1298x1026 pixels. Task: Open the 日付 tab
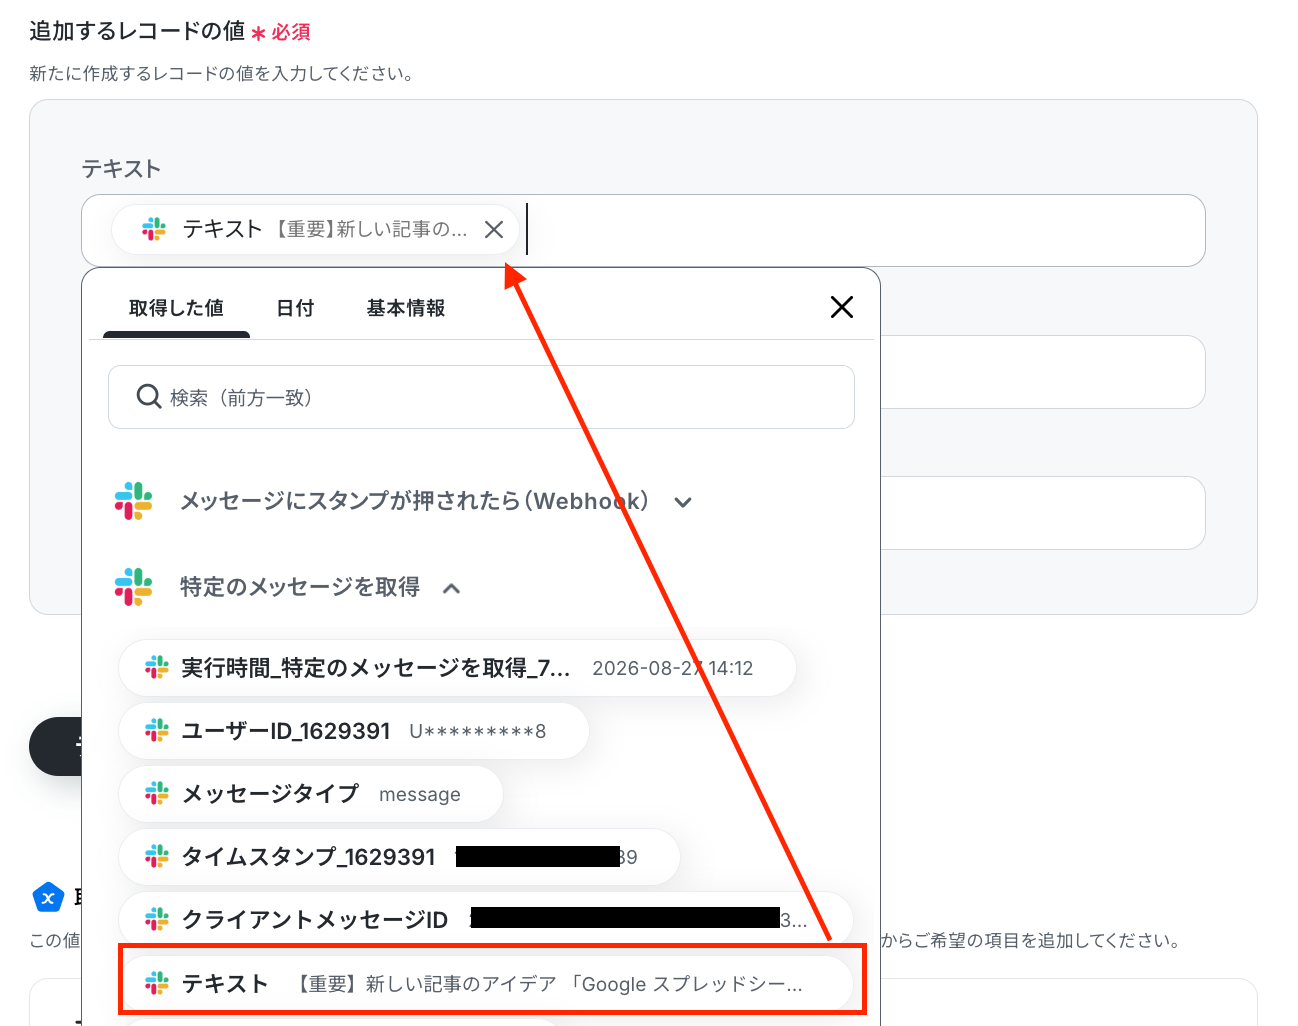[295, 308]
